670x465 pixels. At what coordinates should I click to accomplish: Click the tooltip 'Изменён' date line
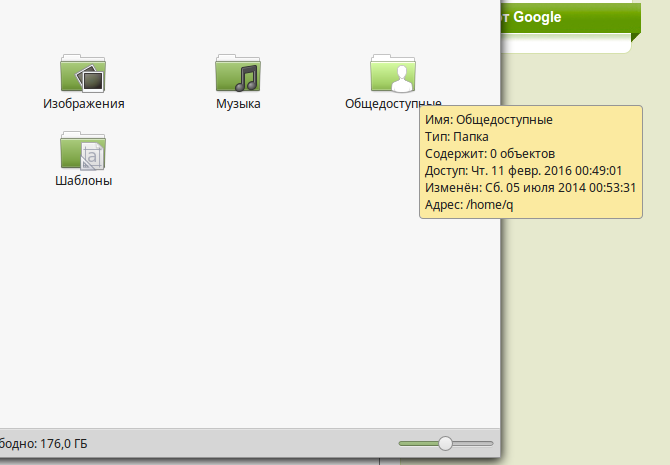(x=531, y=188)
